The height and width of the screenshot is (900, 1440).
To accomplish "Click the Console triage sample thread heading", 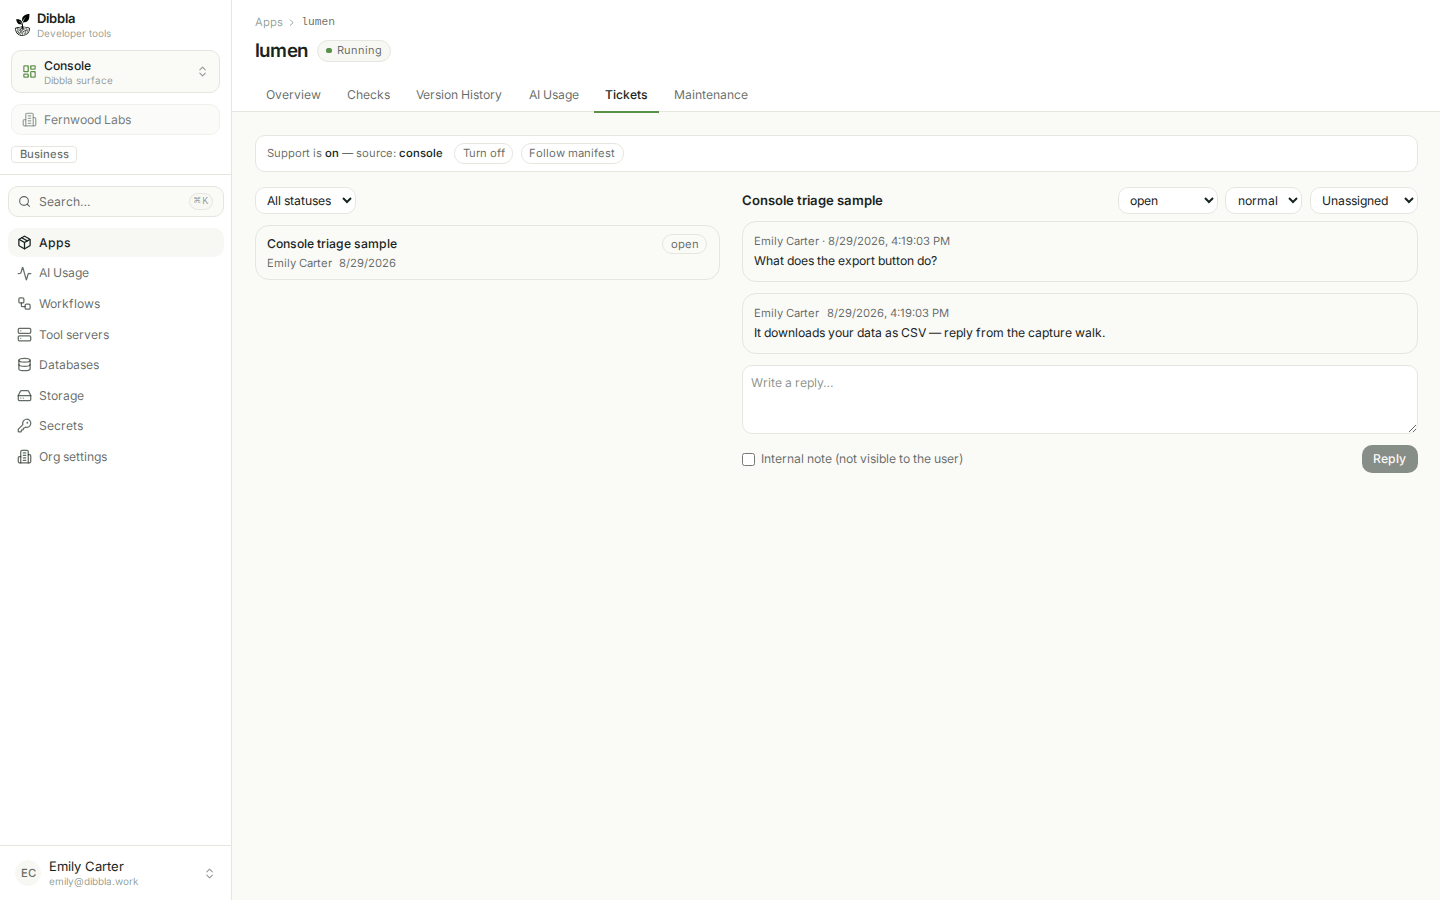I will click(812, 201).
